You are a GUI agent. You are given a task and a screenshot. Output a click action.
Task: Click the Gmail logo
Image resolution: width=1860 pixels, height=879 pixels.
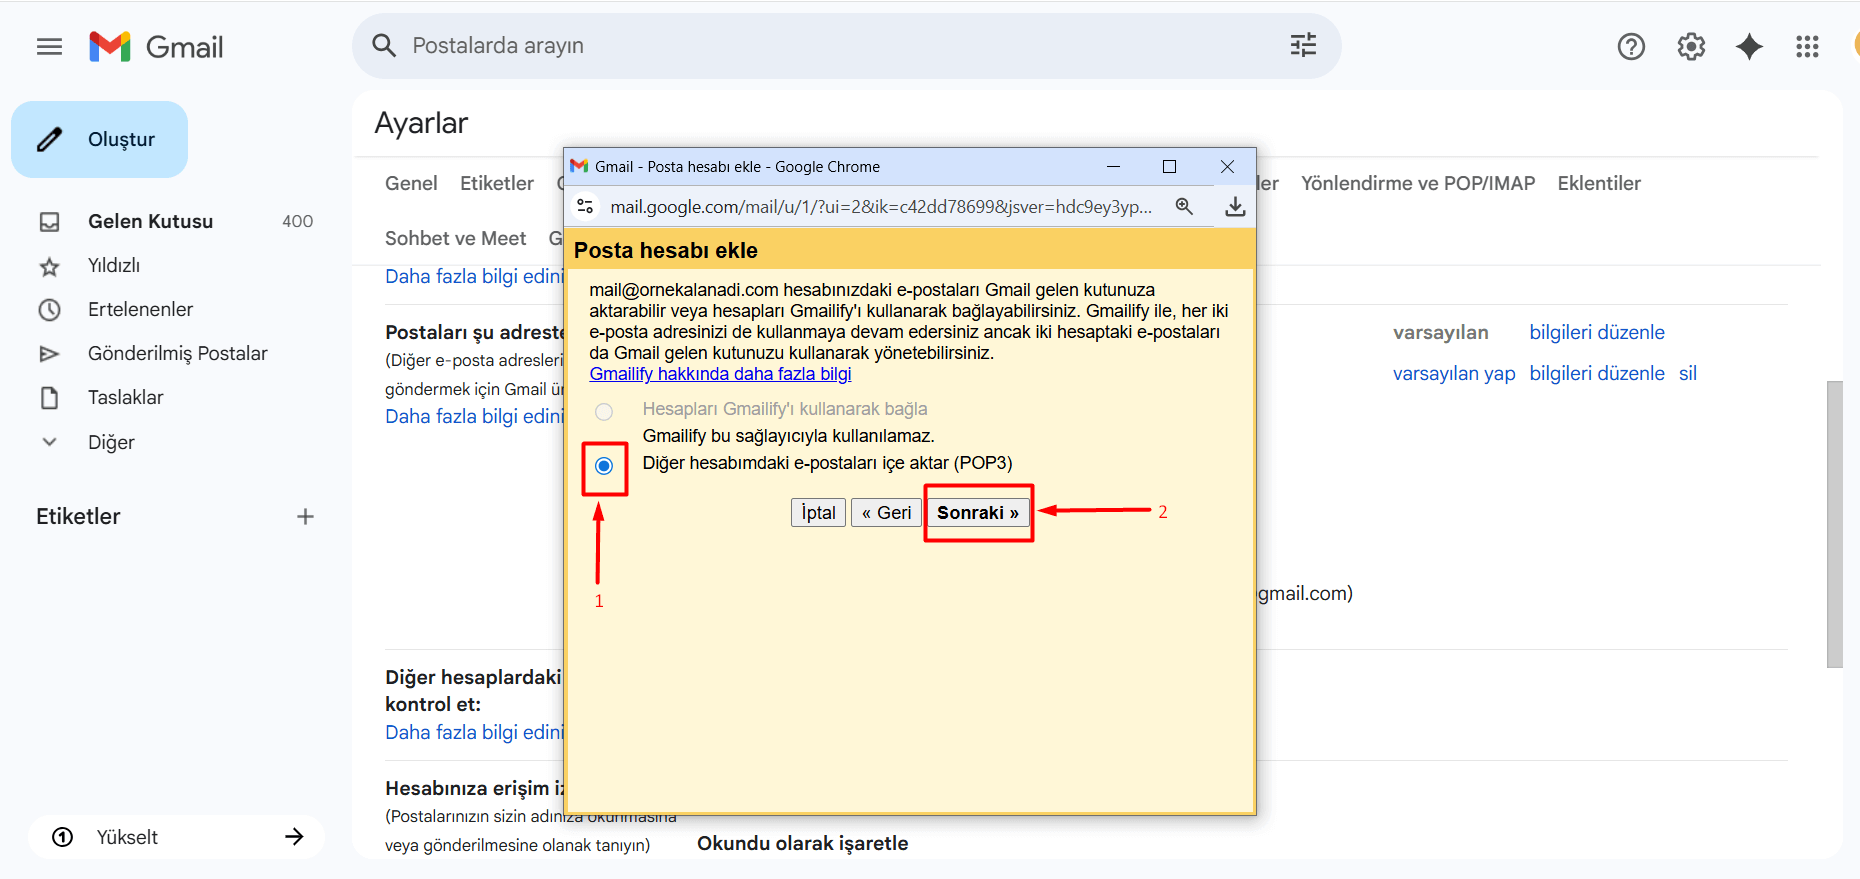pyautogui.click(x=156, y=47)
